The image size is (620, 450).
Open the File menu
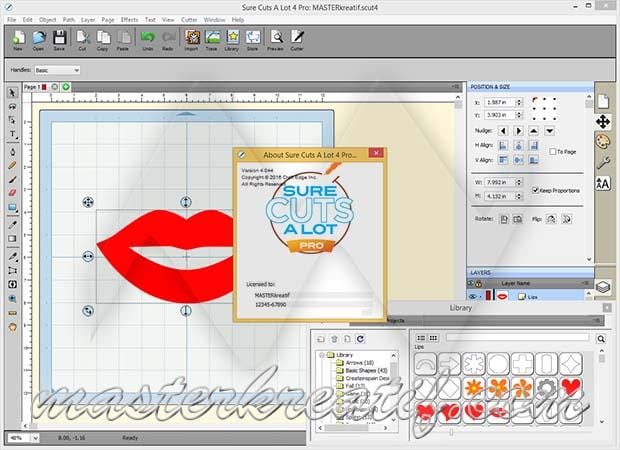coord(11,19)
